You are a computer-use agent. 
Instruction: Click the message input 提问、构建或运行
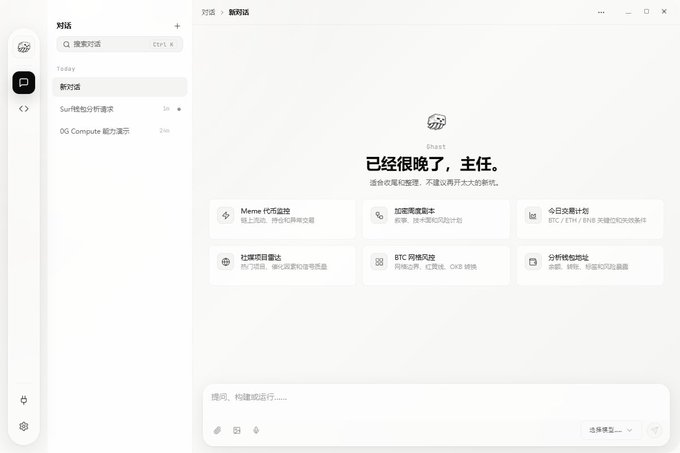[436, 397]
